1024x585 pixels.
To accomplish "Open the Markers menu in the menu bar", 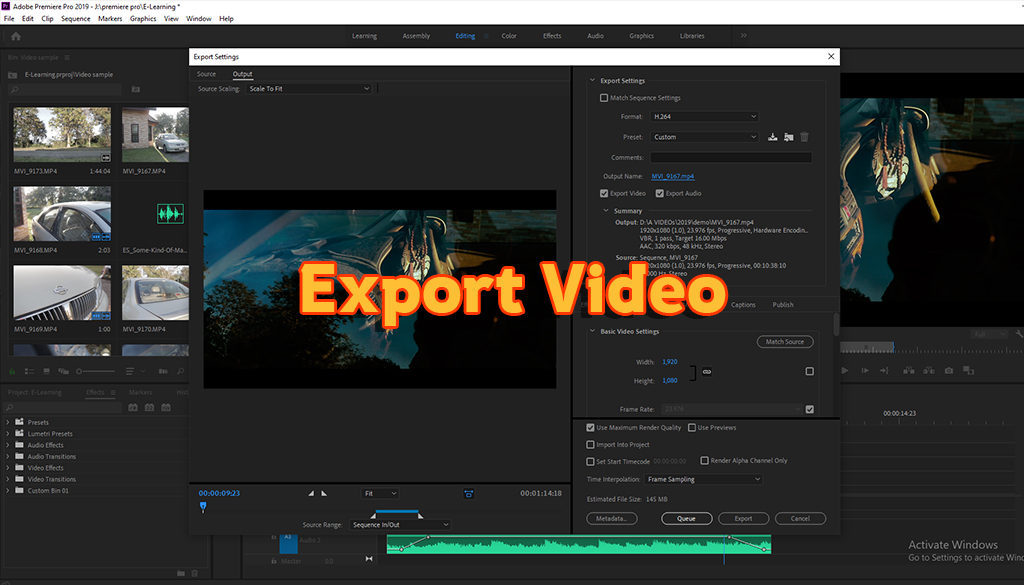I will (110, 18).
